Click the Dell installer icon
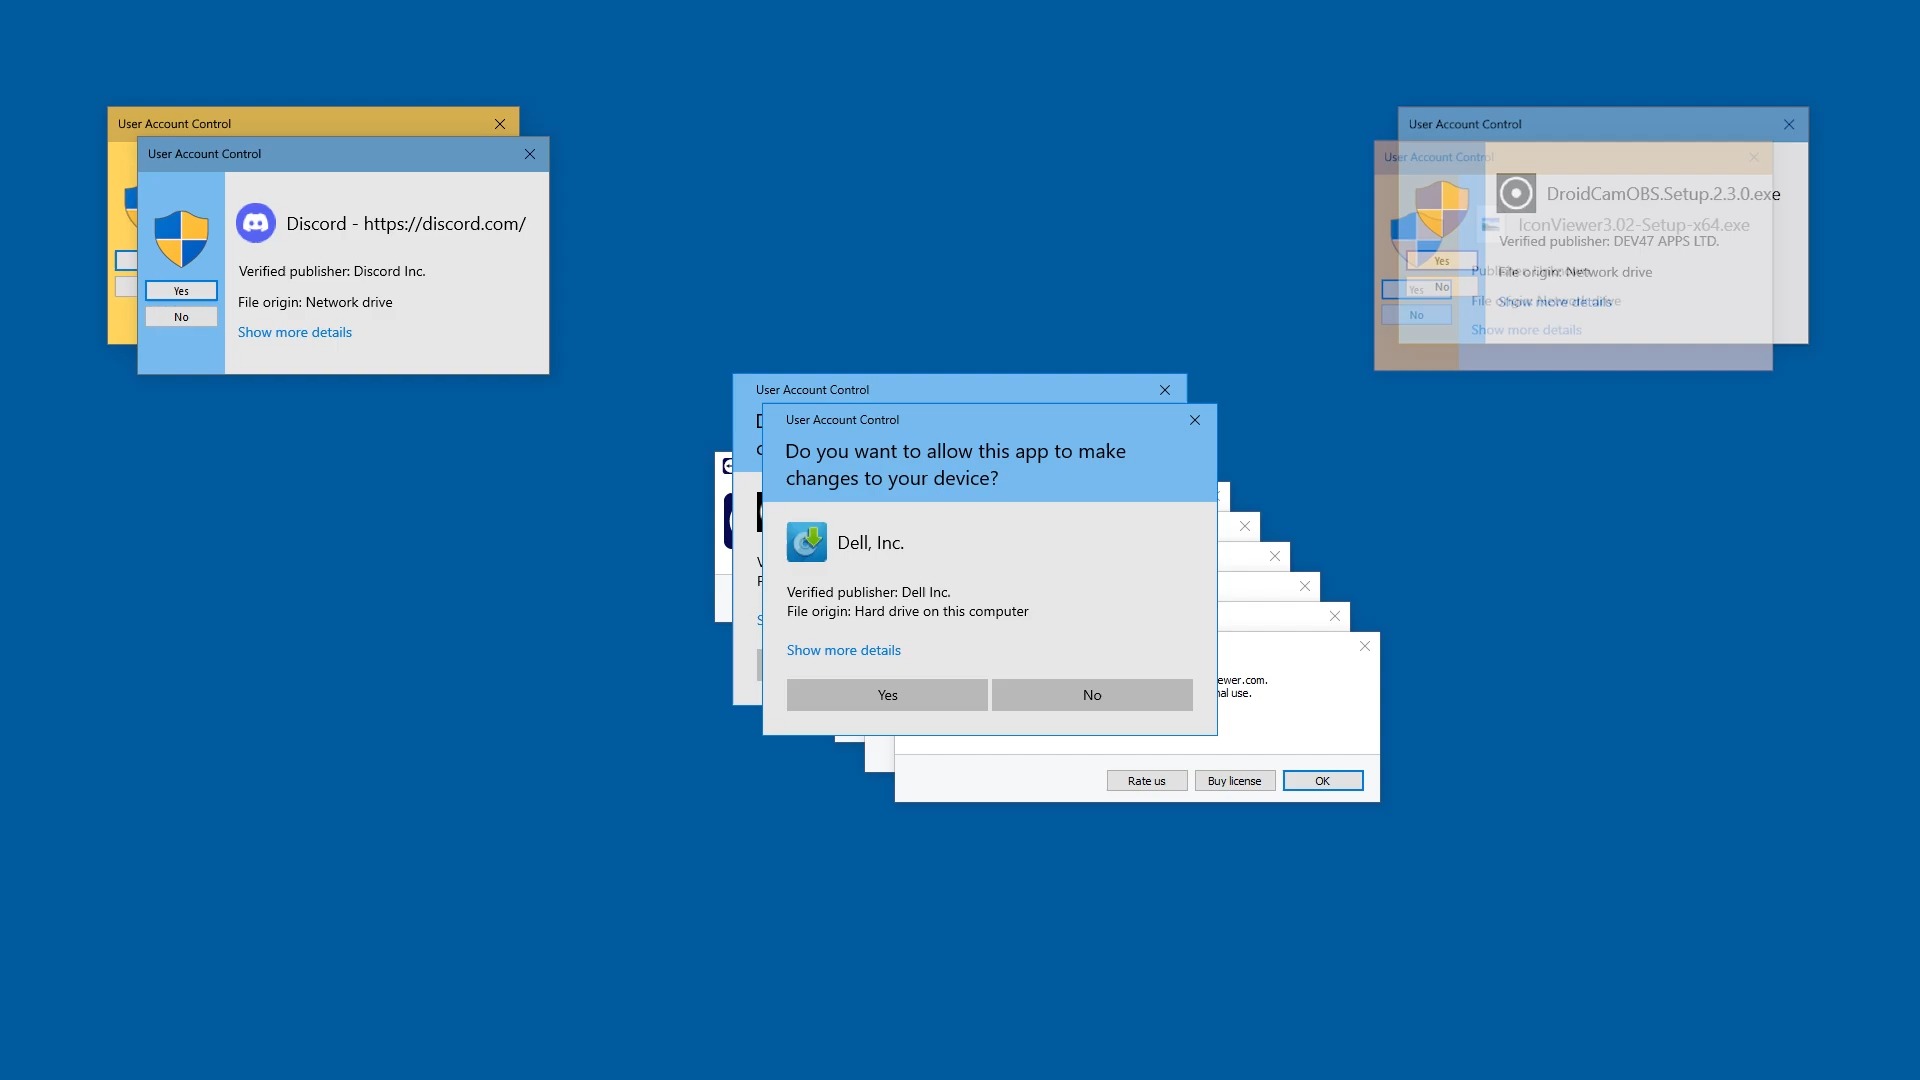Screen dimensions: 1920x1080 [806, 542]
